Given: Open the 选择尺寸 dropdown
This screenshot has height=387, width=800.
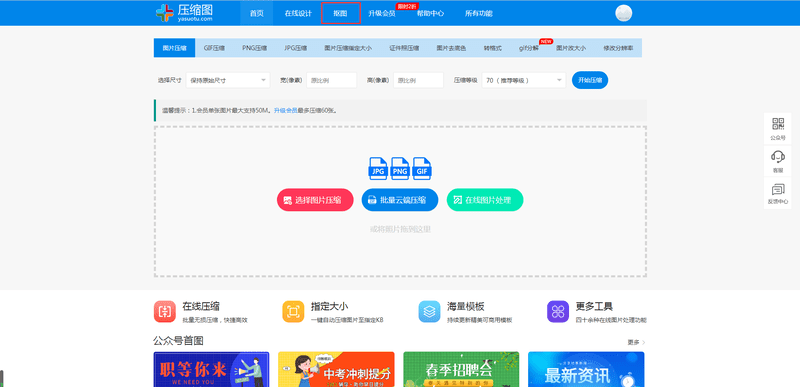Looking at the screenshot, I should point(228,80).
